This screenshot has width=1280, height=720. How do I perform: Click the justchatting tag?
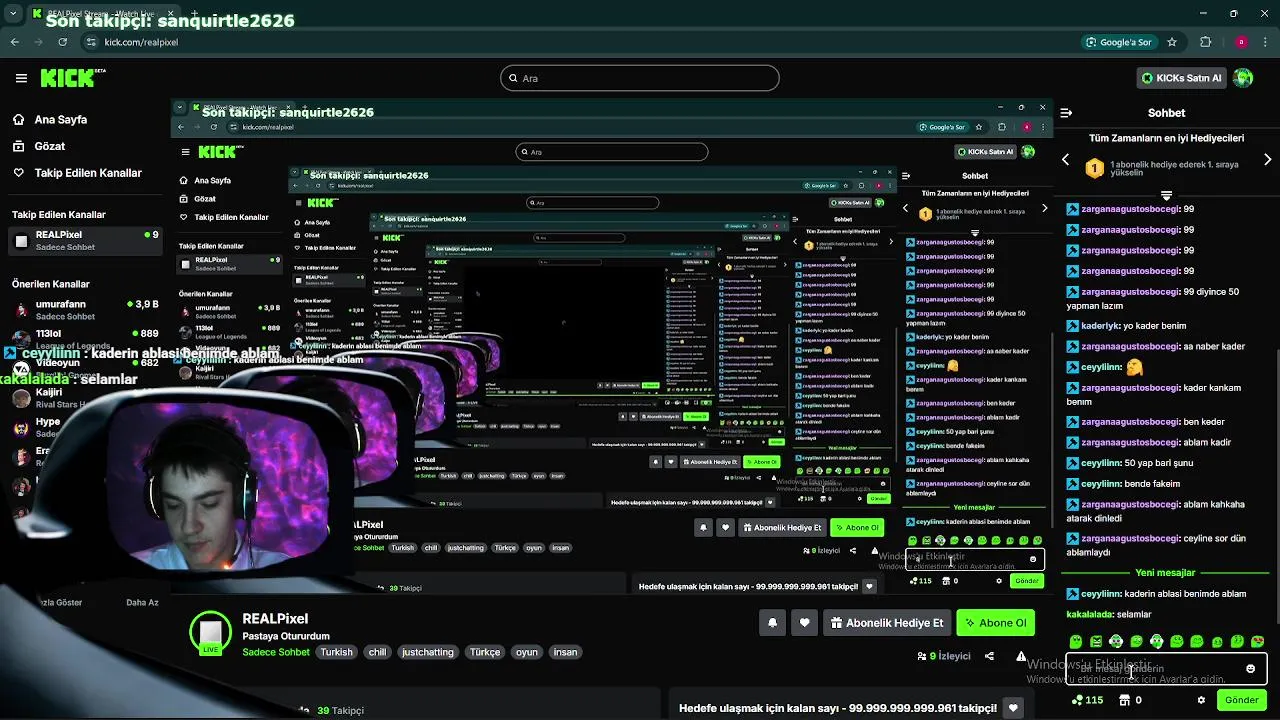click(427, 652)
